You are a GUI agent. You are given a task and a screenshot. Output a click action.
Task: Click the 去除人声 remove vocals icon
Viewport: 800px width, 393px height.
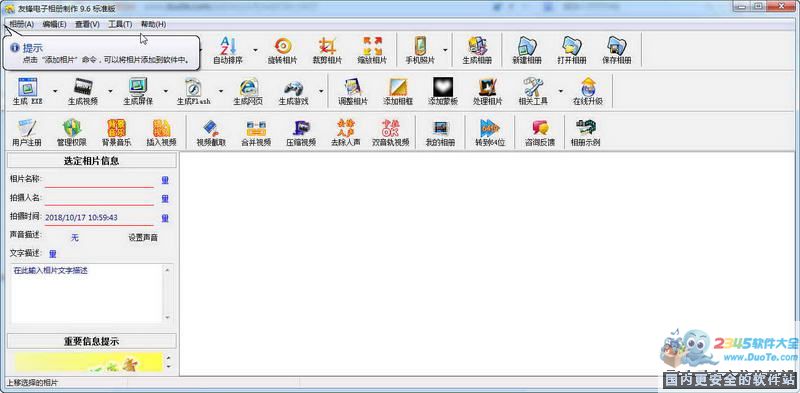point(345,133)
